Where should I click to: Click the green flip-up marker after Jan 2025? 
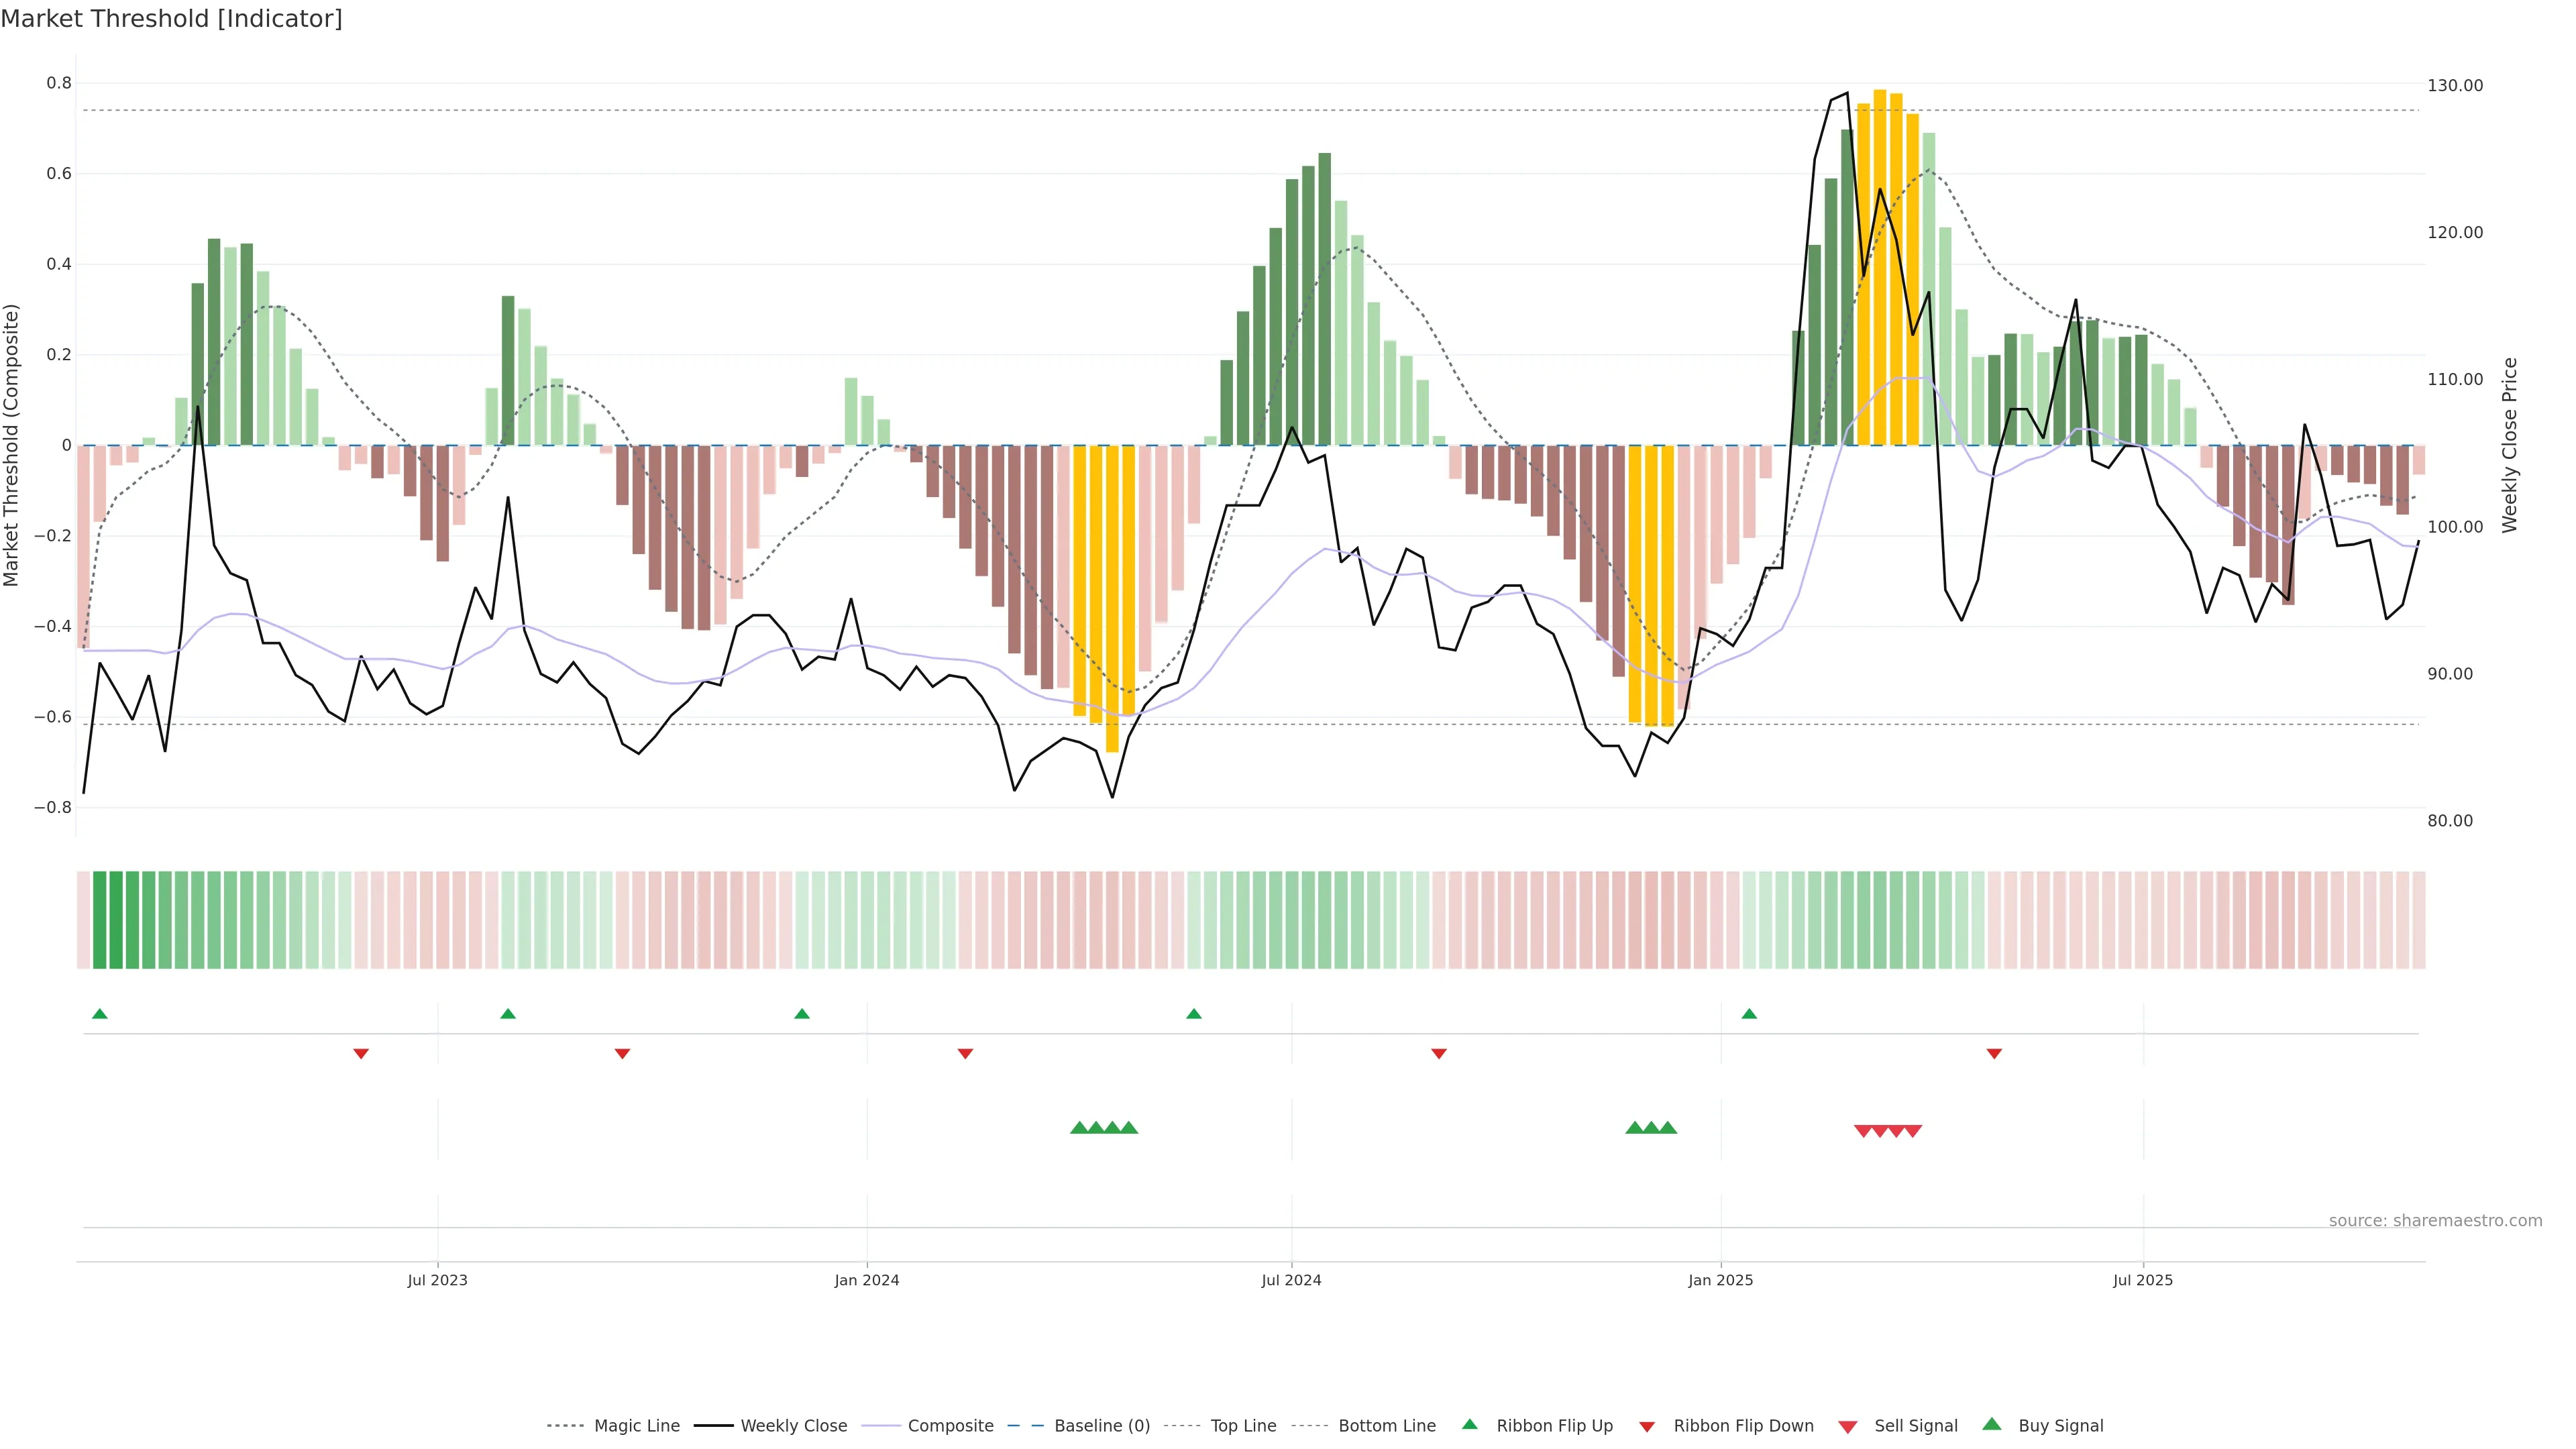(x=1749, y=1014)
